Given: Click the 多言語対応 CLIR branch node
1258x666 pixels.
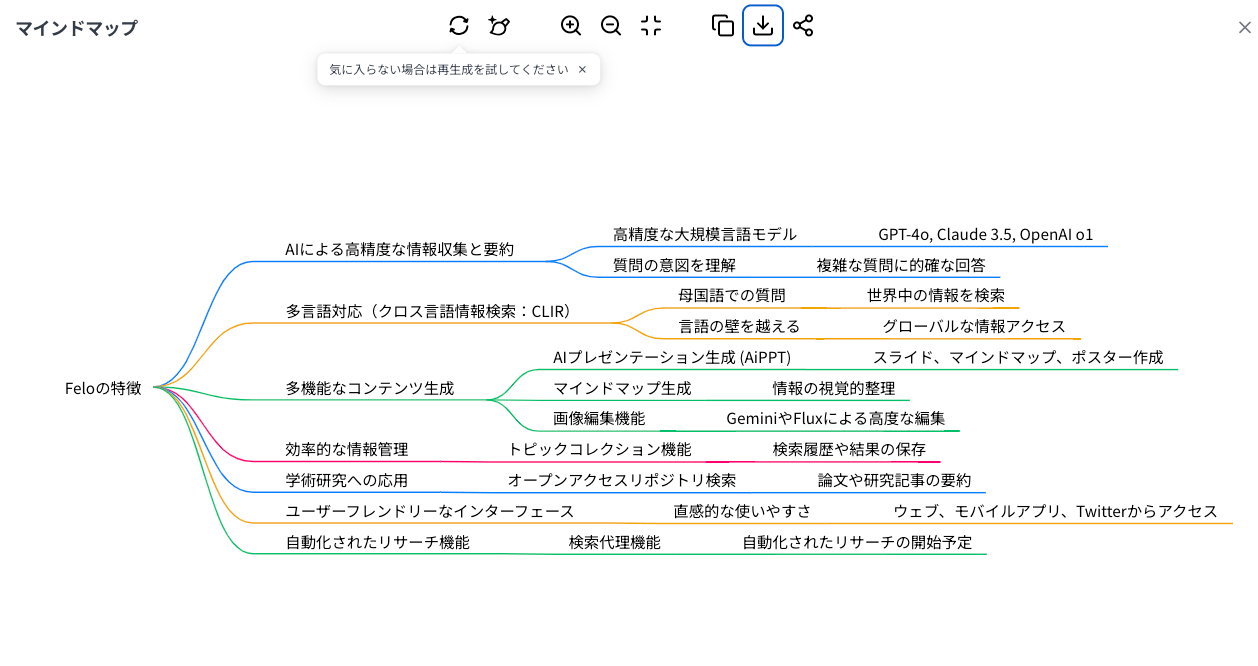Looking at the screenshot, I should coord(430,311).
